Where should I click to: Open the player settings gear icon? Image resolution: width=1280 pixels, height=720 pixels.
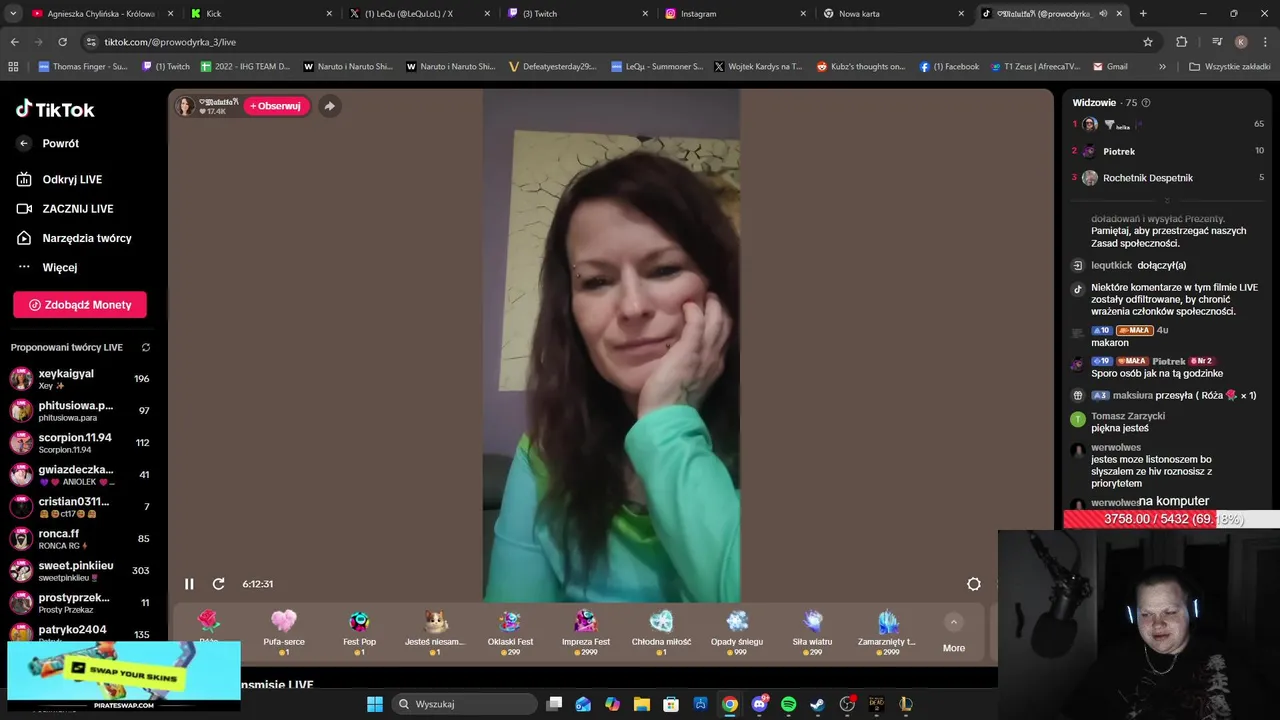coord(974,584)
